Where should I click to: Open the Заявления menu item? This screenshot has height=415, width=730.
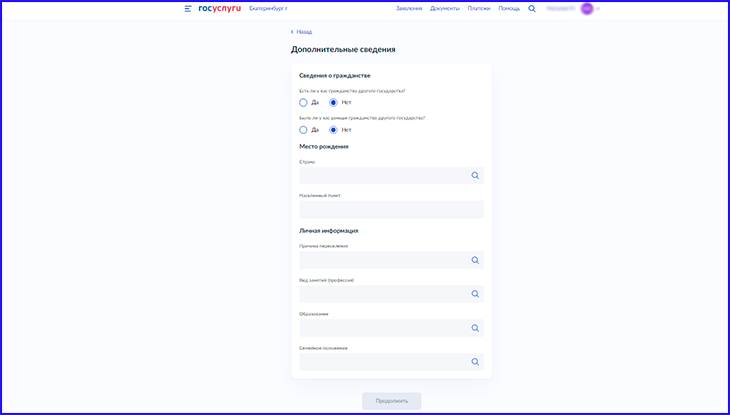pos(409,8)
